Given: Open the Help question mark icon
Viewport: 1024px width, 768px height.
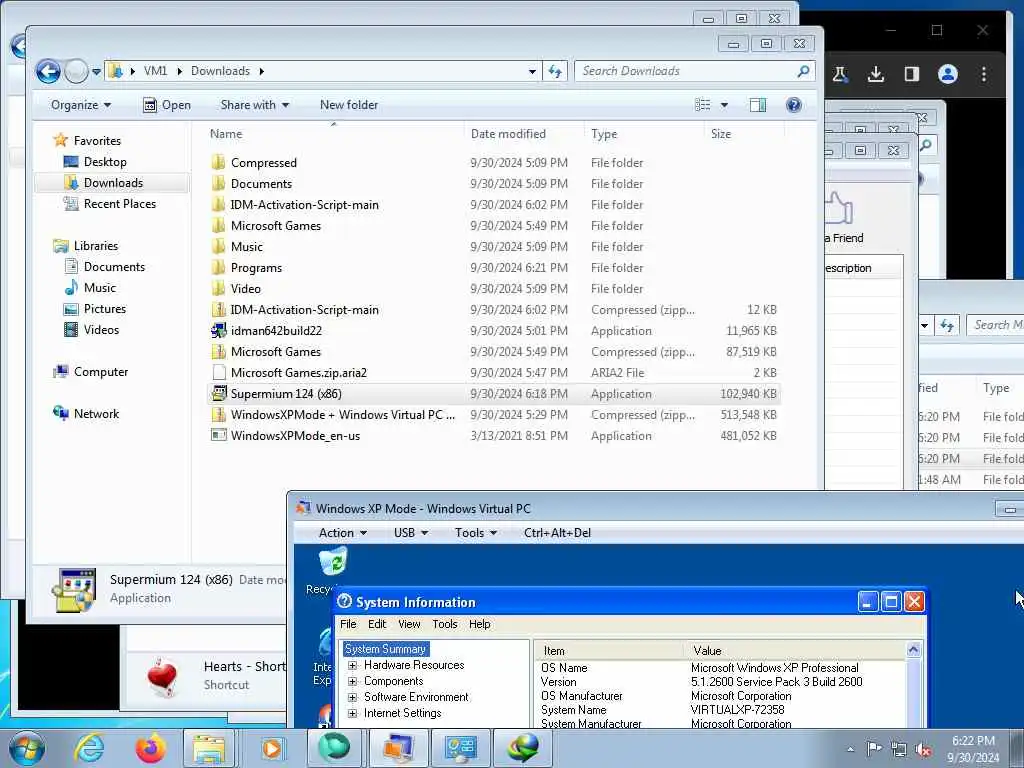Looking at the screenshot, I should tap(793, 105).
